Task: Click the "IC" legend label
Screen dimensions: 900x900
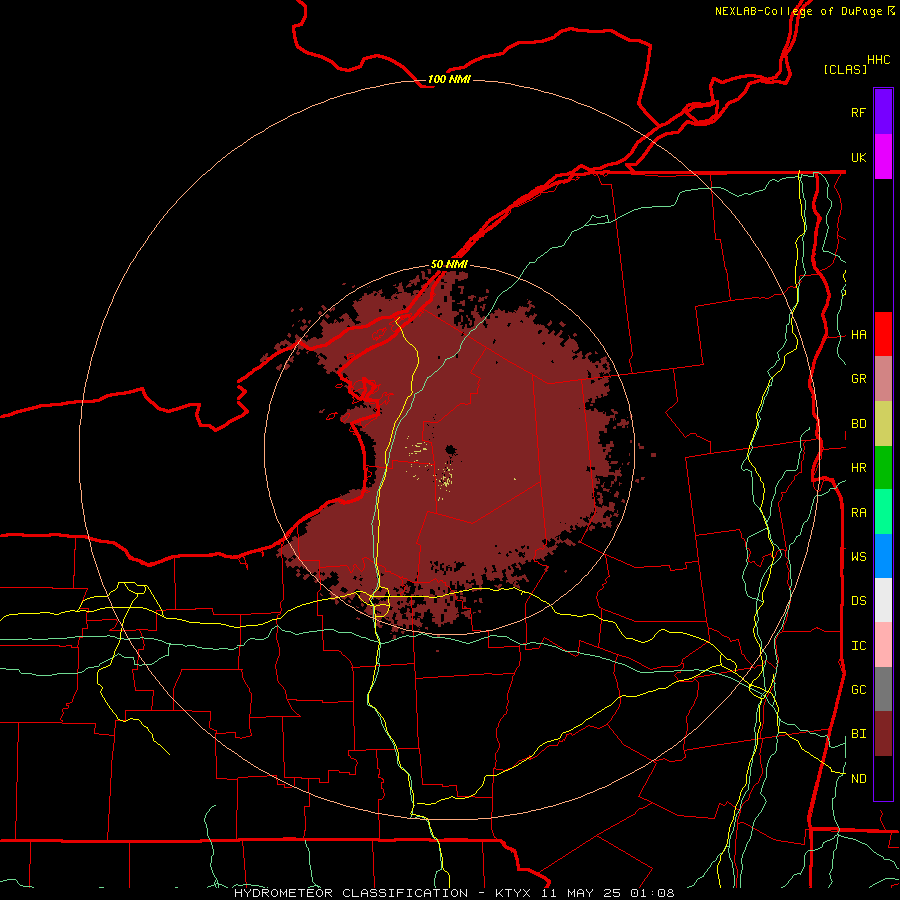Action: [x=858, y=646]
